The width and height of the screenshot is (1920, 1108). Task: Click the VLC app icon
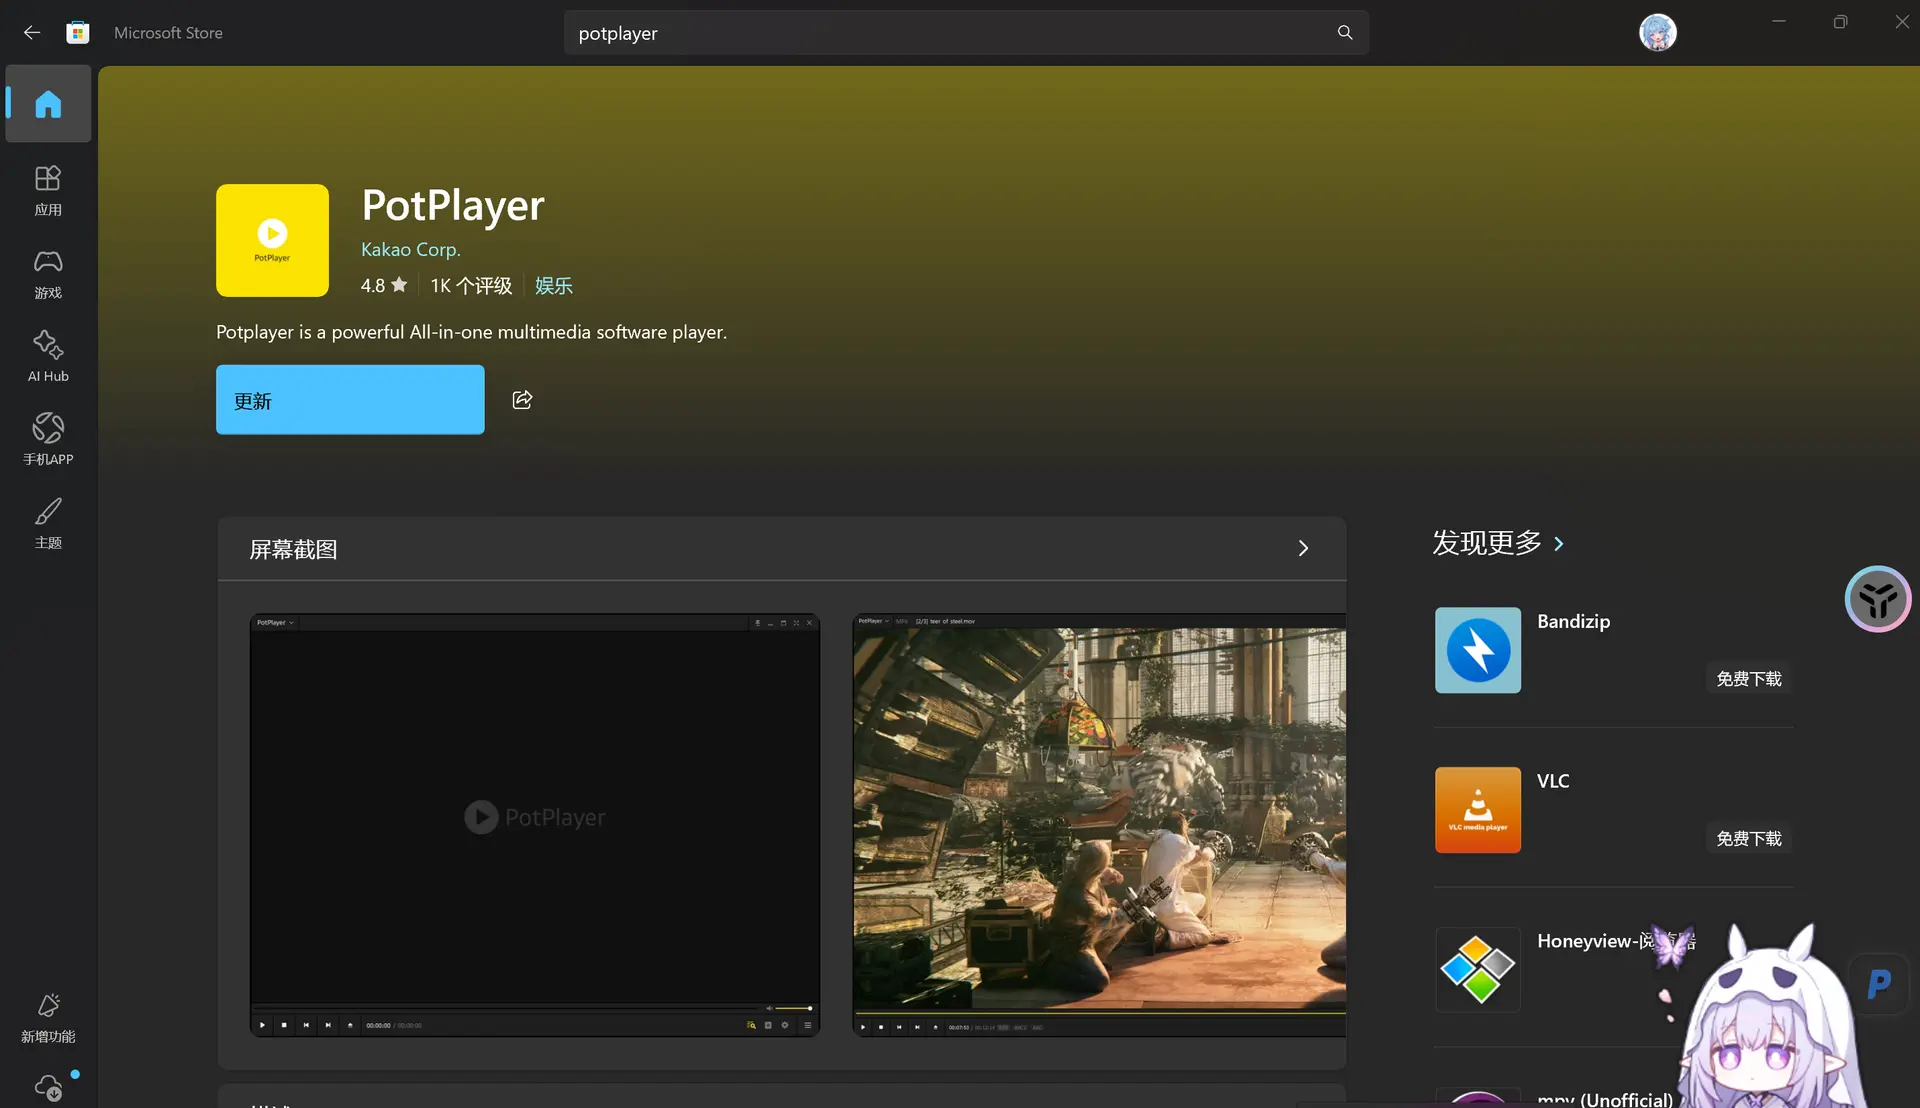click(1478, 810)
